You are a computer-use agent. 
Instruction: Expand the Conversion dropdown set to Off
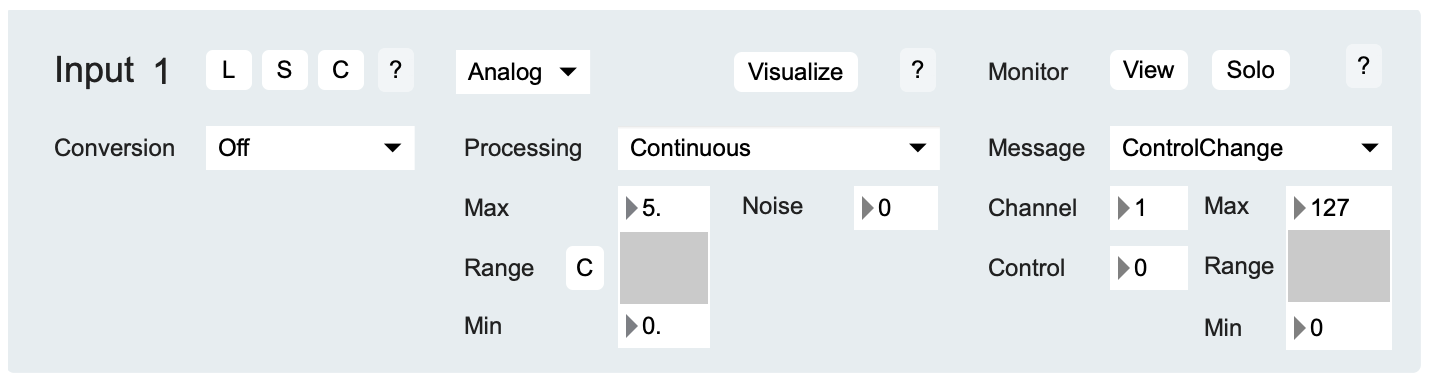tap(310, 148)
